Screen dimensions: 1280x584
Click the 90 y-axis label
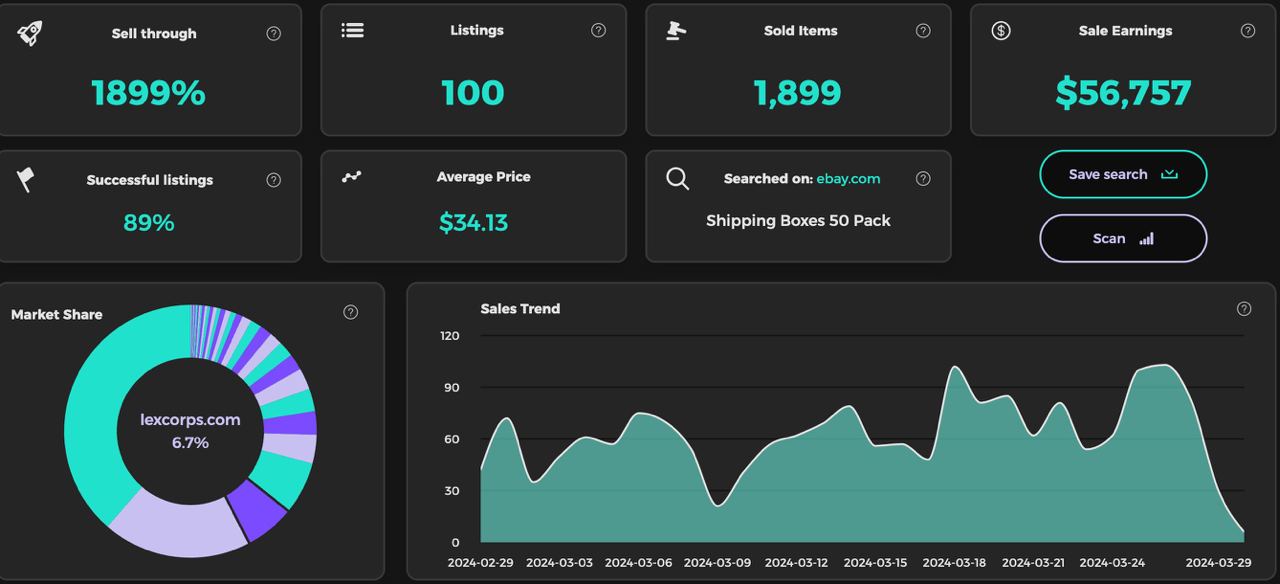click(452, 388)
